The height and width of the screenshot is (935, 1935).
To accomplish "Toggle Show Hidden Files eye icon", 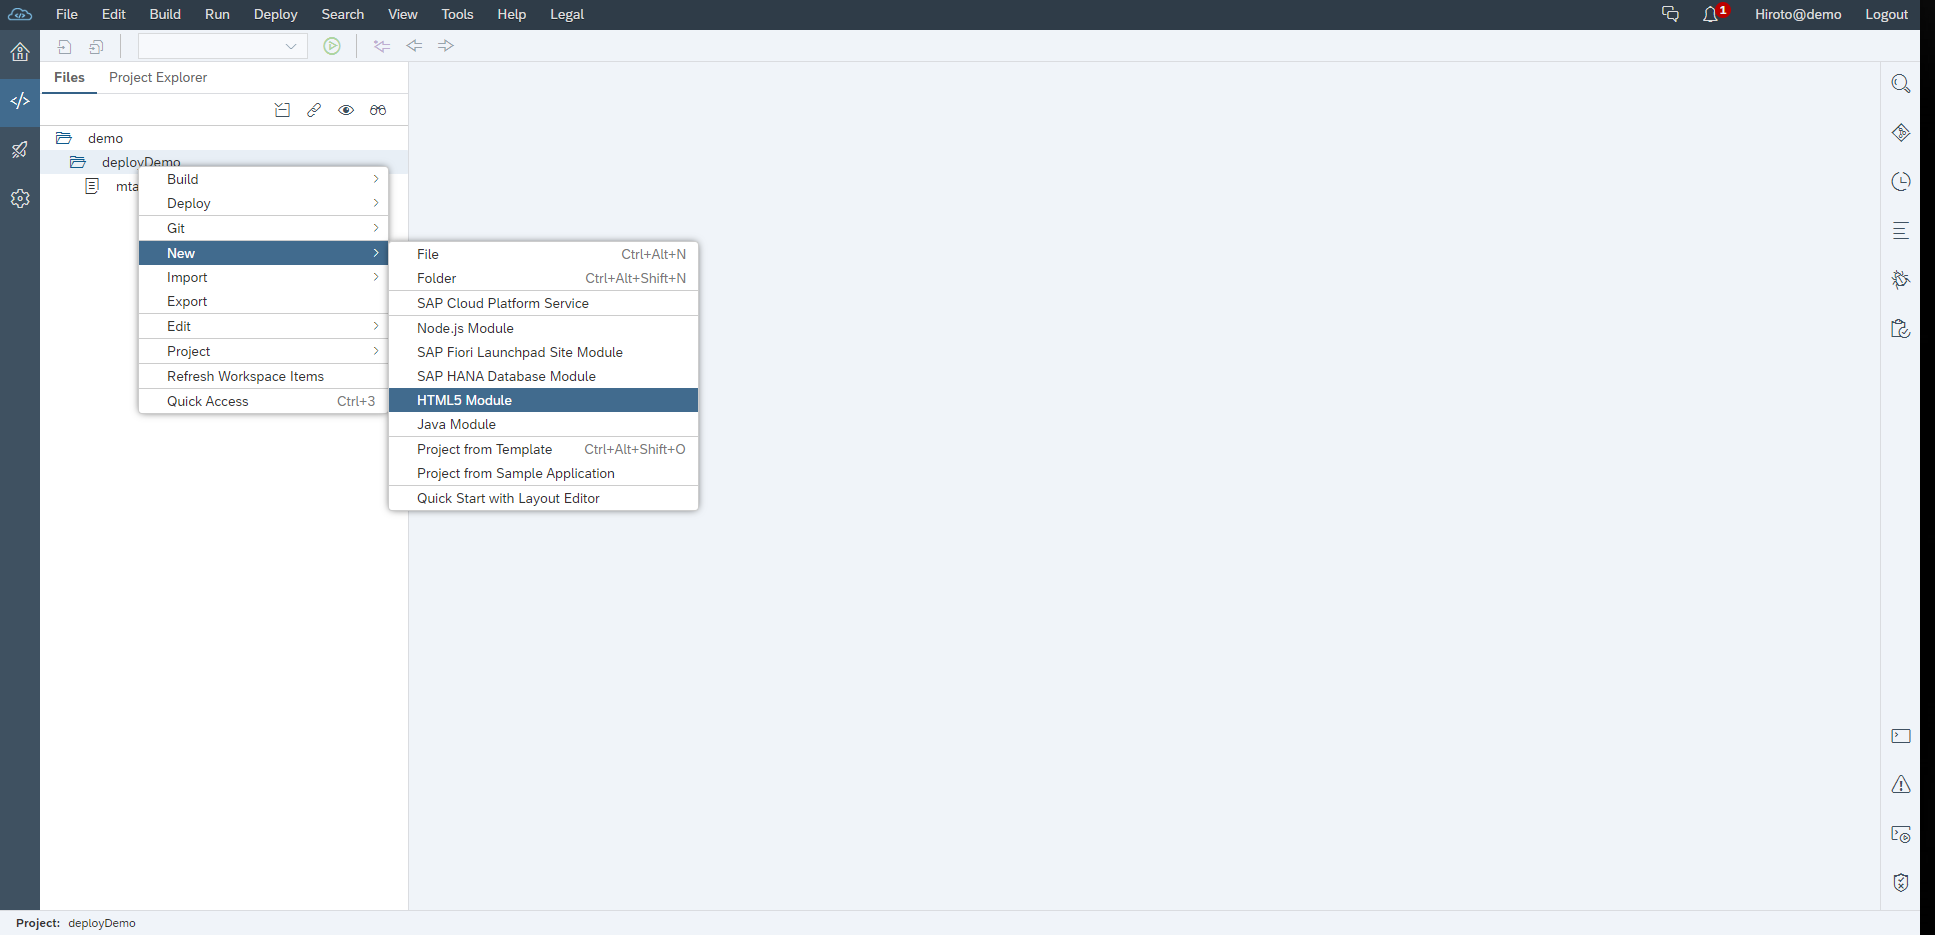I will click(346, 110).
